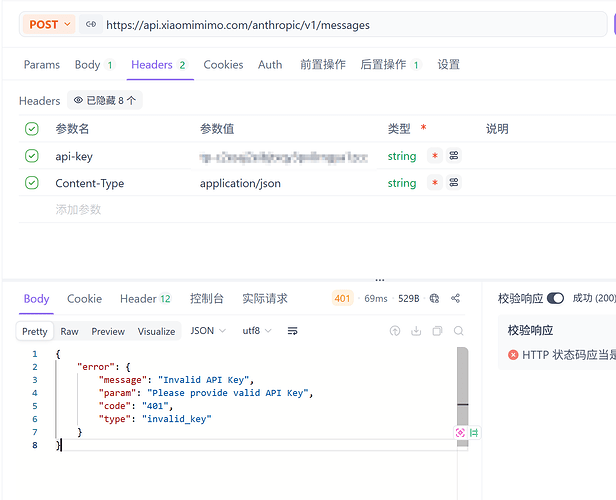Open the POST method dropdown
The height and width of the screenshot is (500, 616).
pos(49,24)
